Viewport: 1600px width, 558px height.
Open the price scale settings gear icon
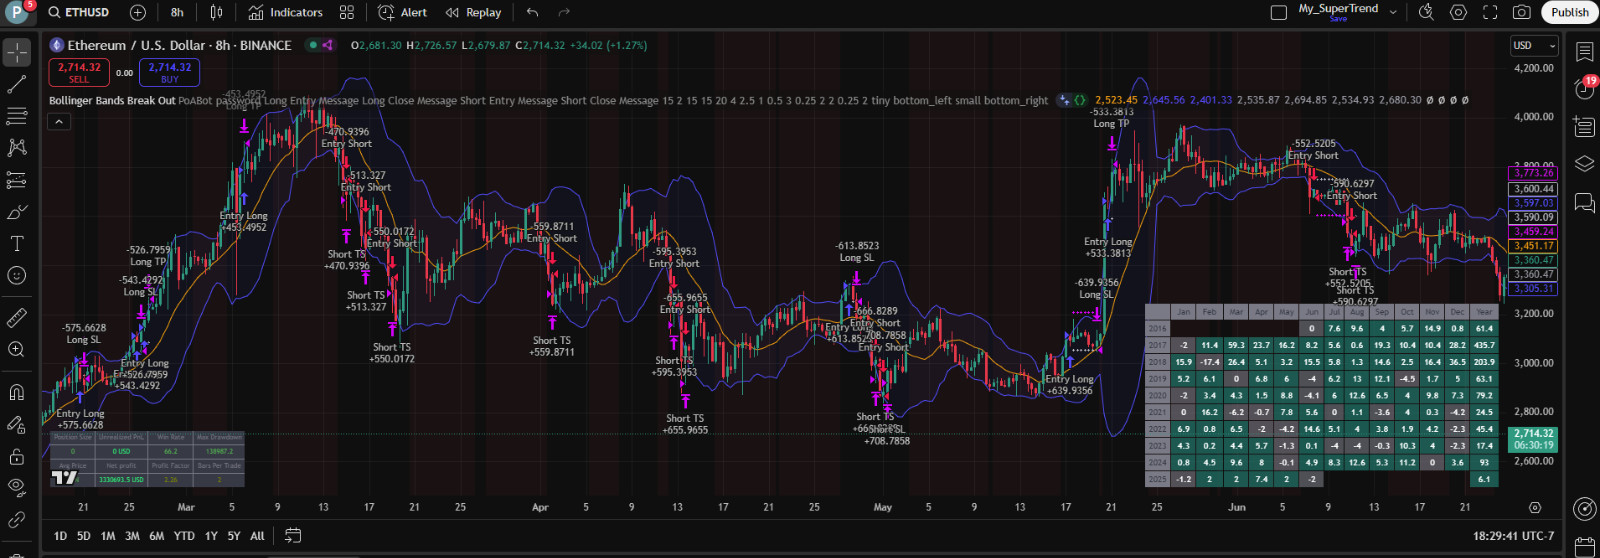click(1535, 507)
